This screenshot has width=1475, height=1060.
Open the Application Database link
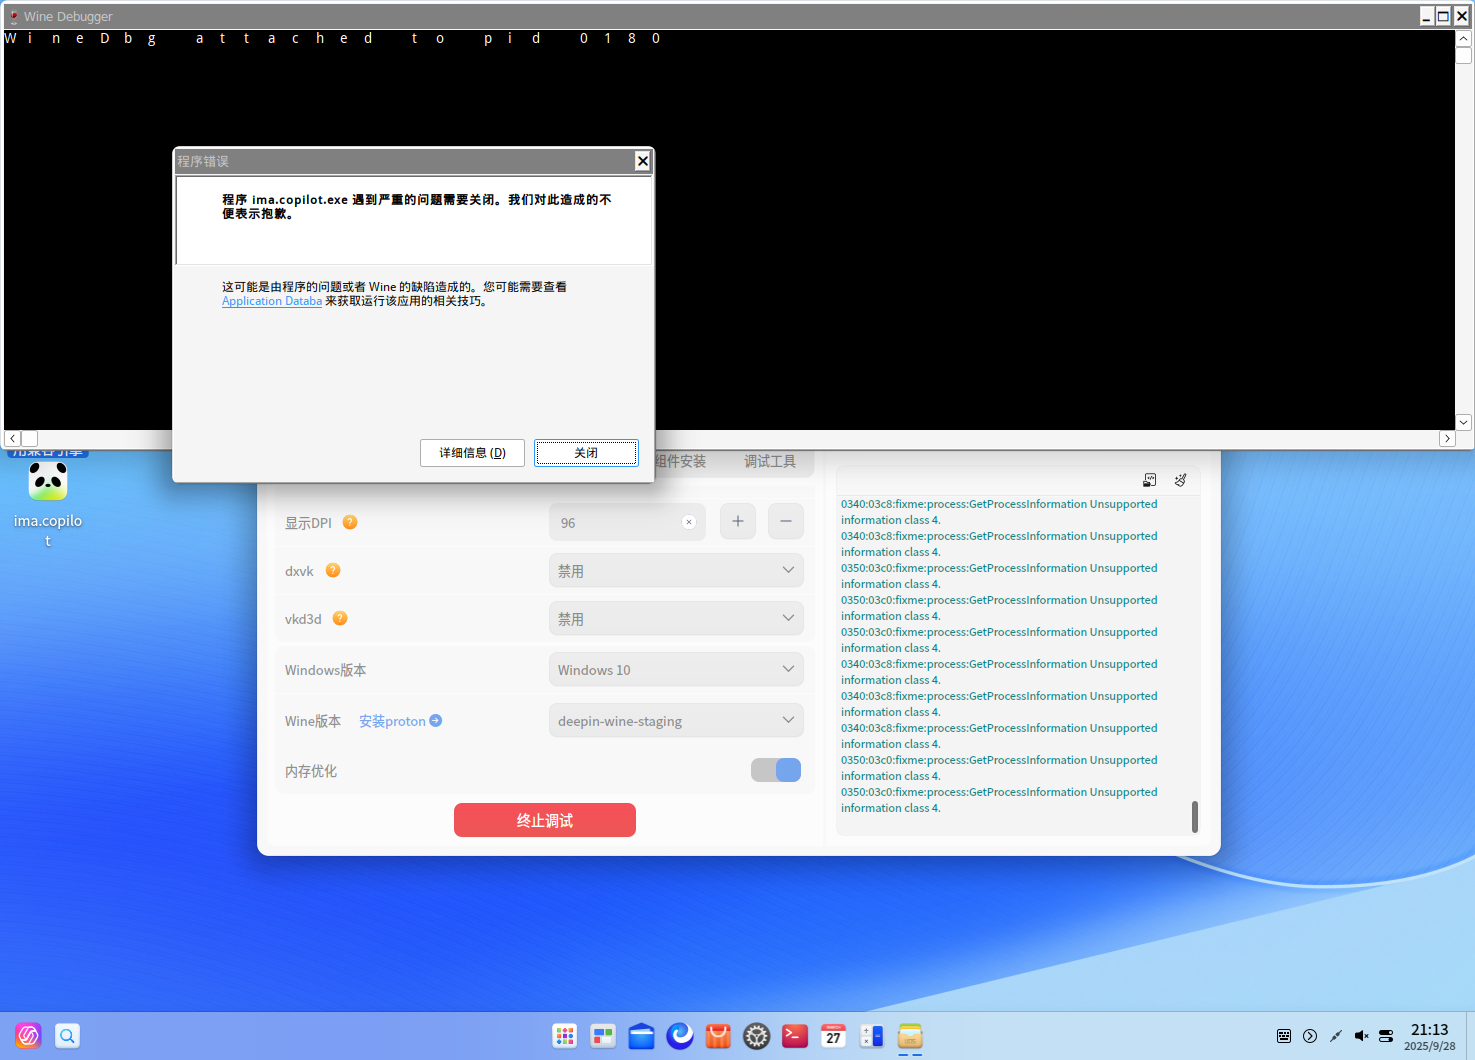272,301
